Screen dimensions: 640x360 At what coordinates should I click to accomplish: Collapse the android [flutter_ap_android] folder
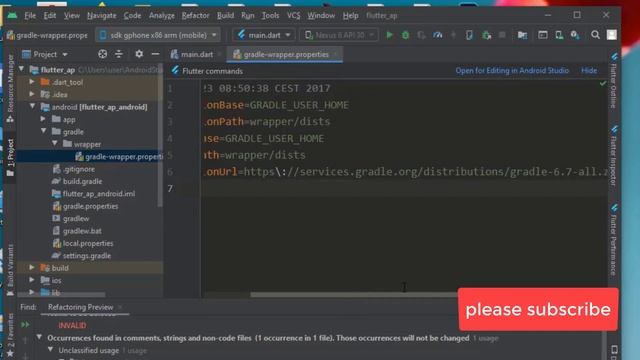click(32, 107)
